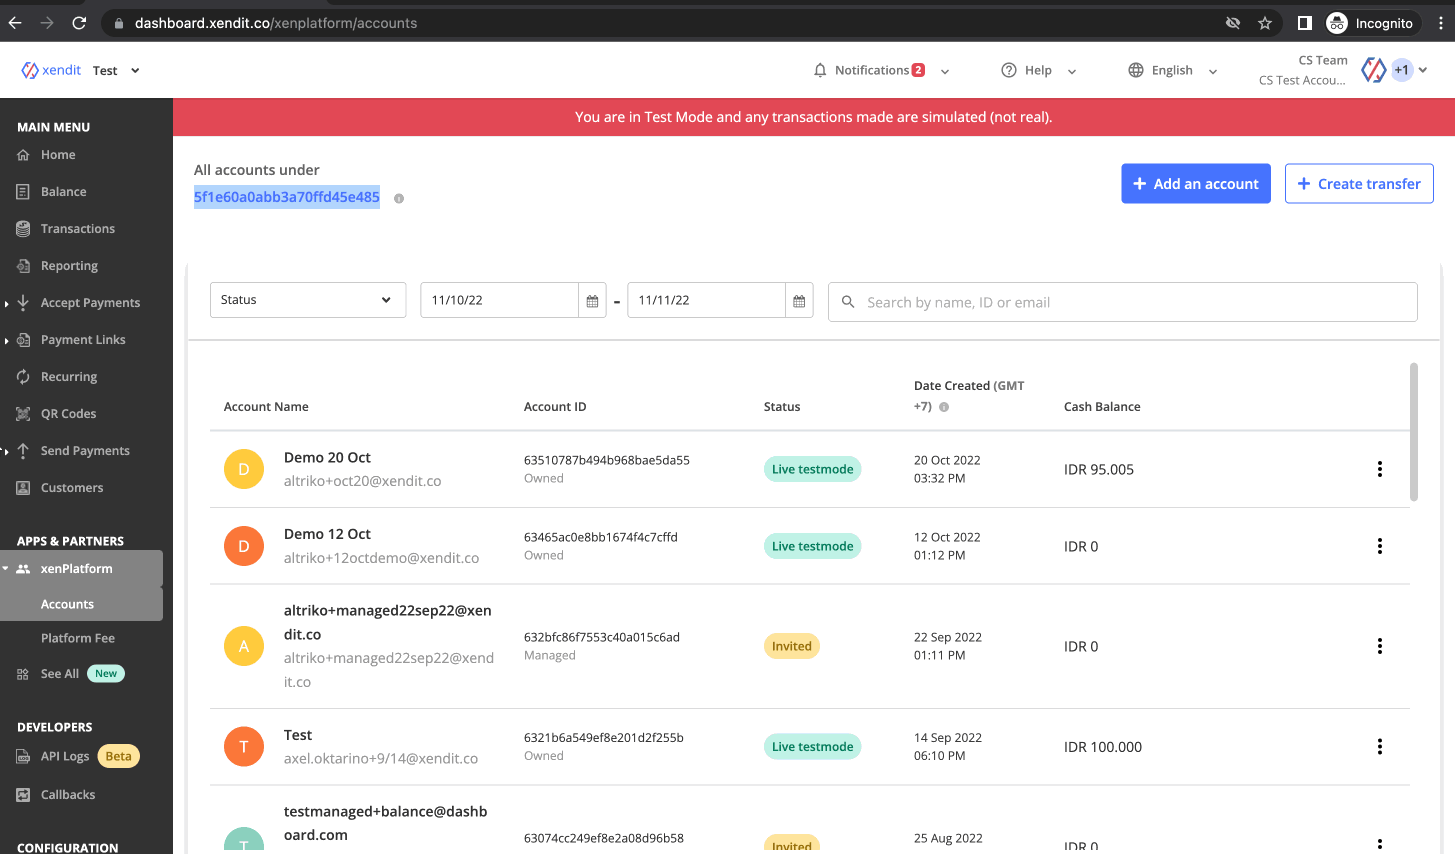Click the Create transfer button

[x=1358, y=184]
